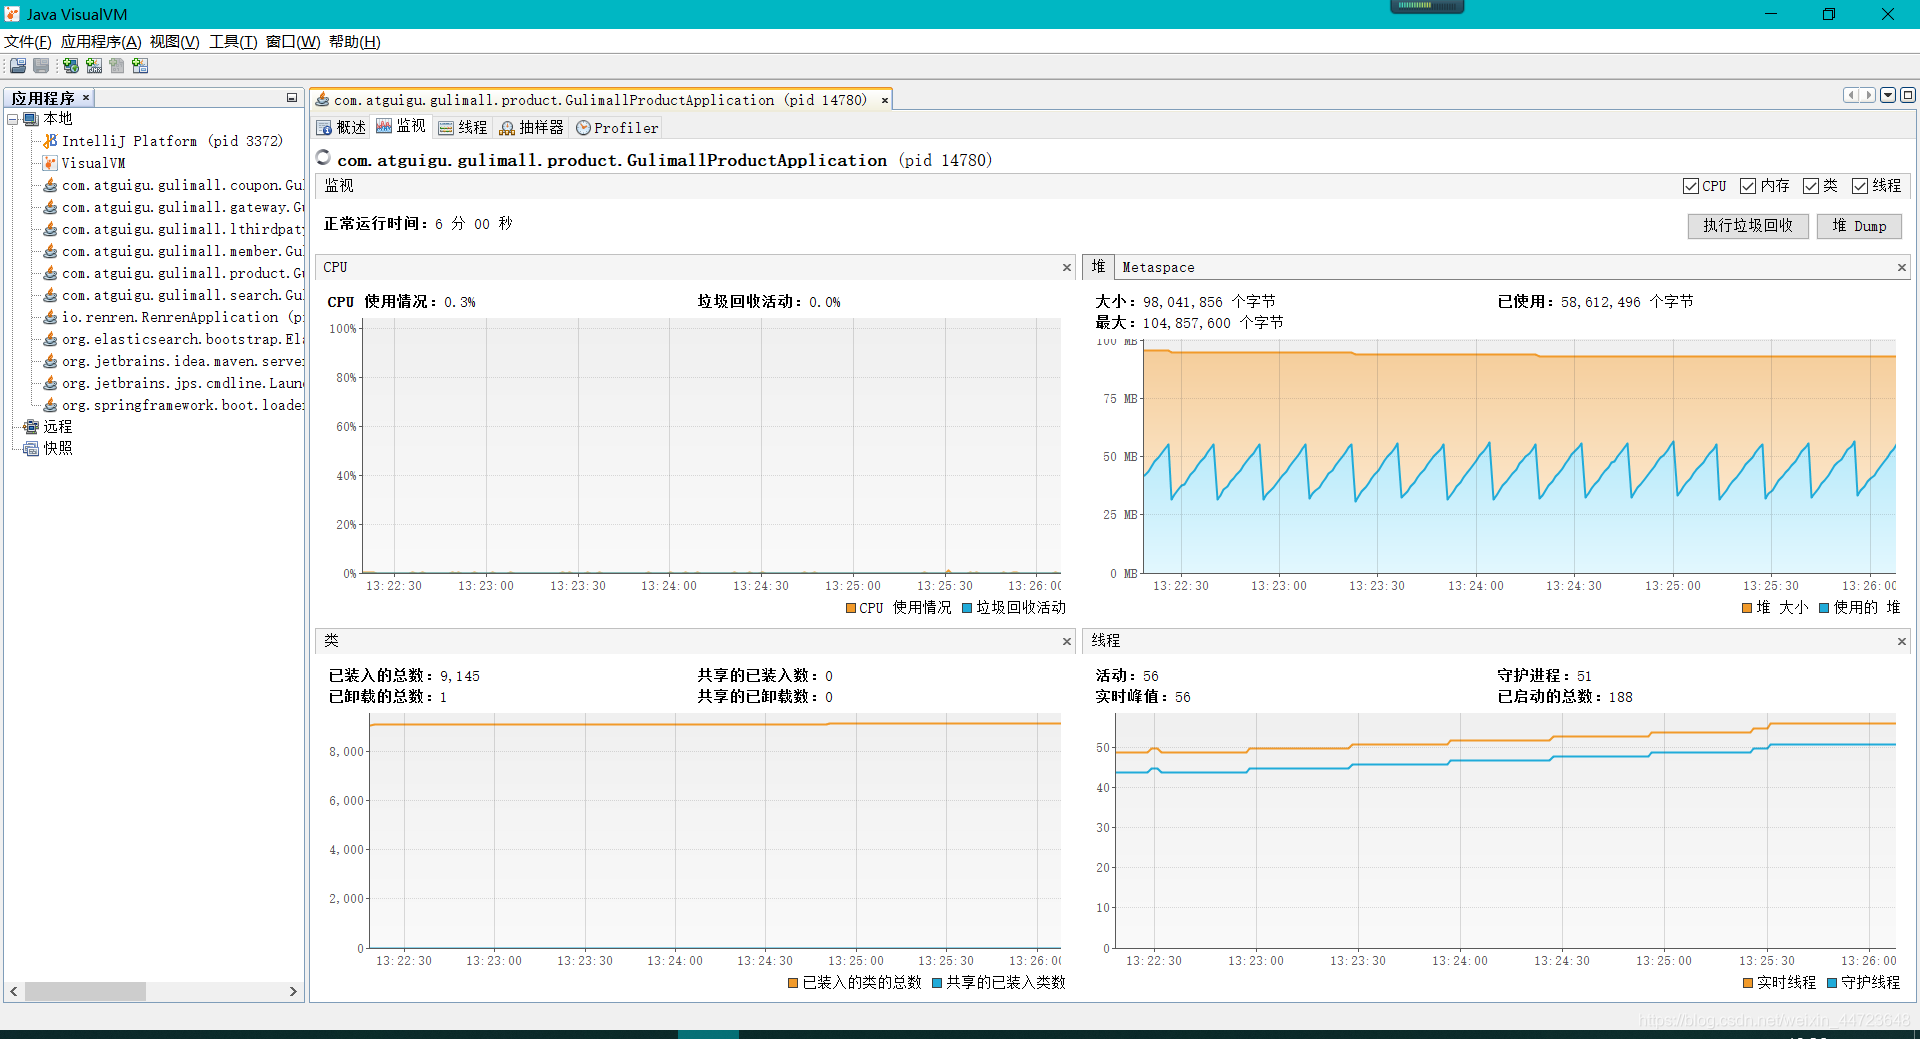Viewport: 1920px width, 1039px height.
Task: Open the 文件(F) menu
Action: (x=27, y=42)
